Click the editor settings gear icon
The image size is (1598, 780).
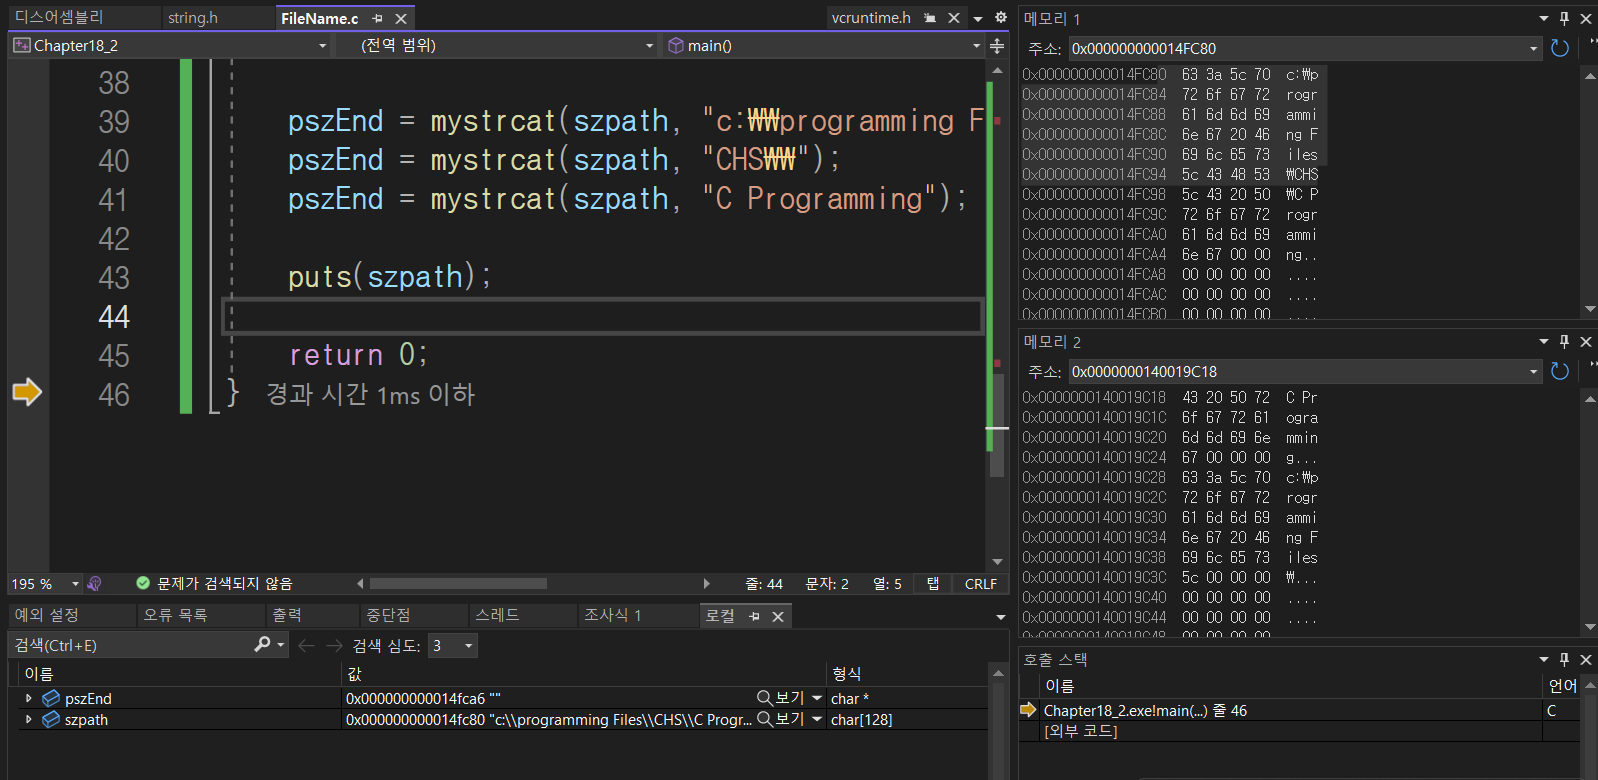(x=1000, y=17)
